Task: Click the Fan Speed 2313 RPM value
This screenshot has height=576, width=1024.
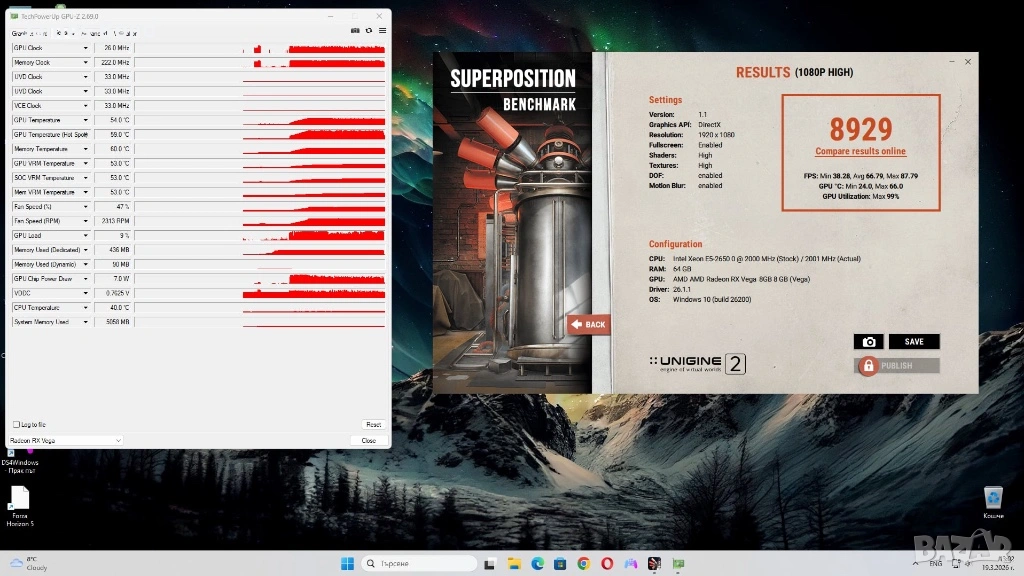Action: tap(114, 221)
